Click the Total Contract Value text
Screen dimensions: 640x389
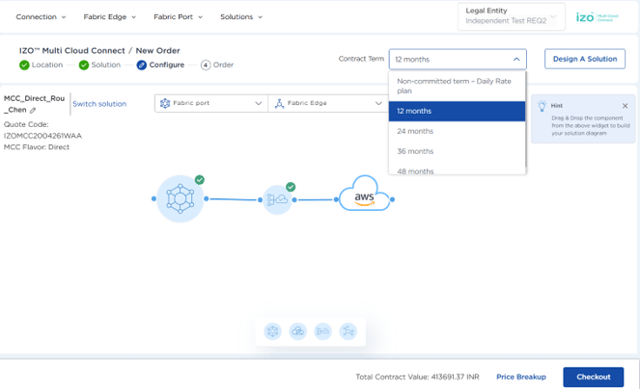(x=417, y=377)
